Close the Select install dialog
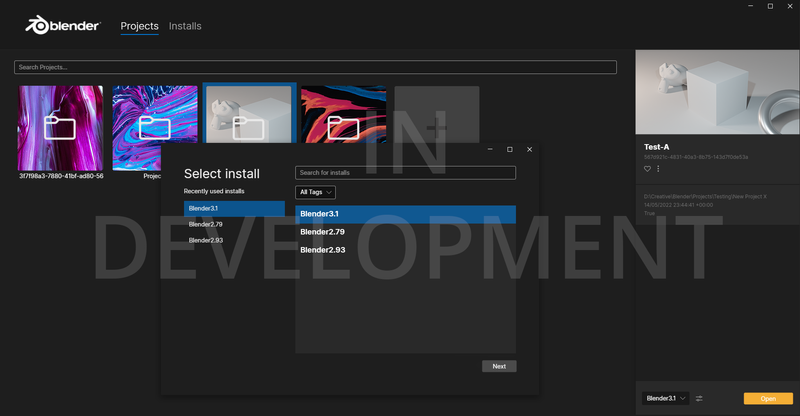Image resolution: width=800 pixels, height=416 pixels. (530, 149)
